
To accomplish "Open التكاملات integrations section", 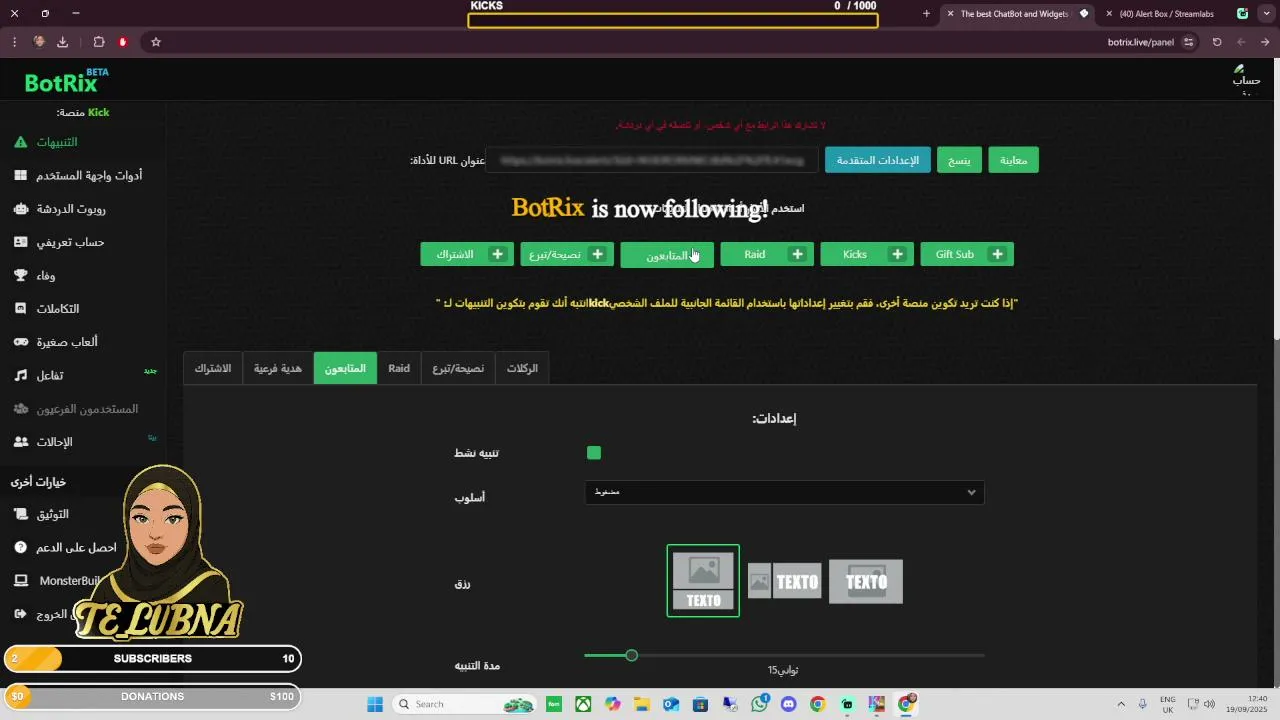I will 46,309.
